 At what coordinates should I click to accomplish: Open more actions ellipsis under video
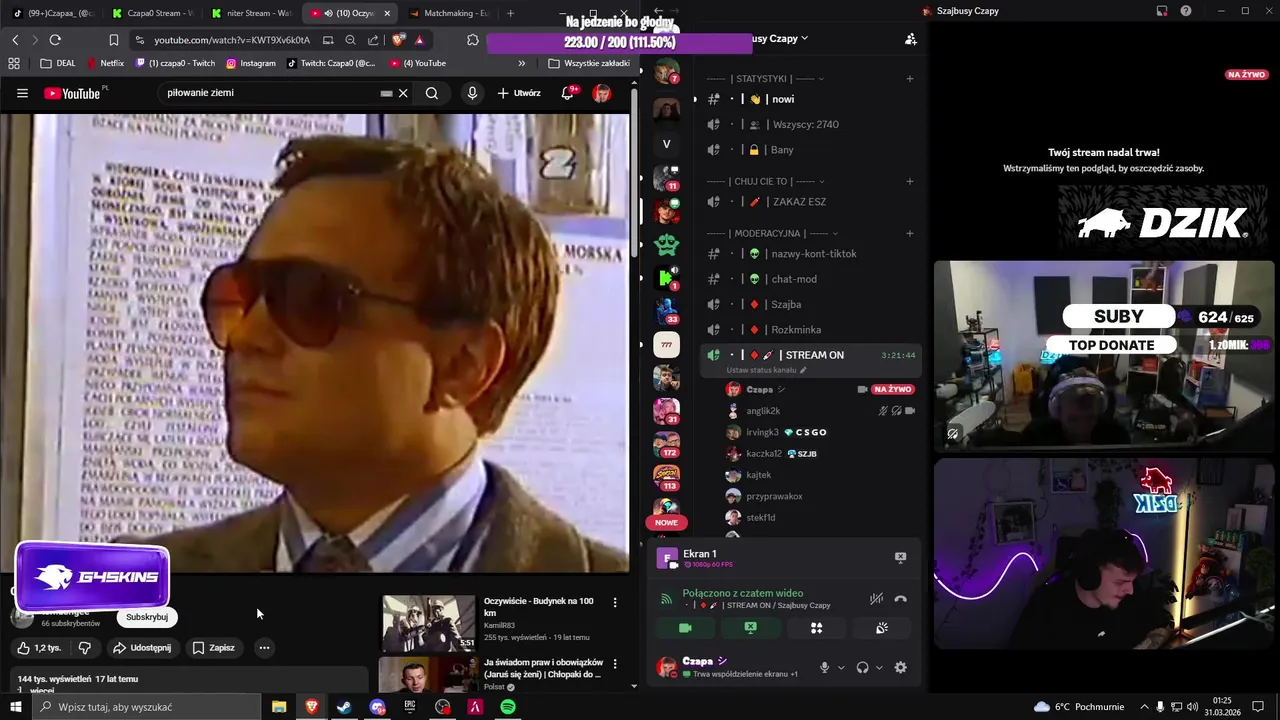click(x=264, y=648)
